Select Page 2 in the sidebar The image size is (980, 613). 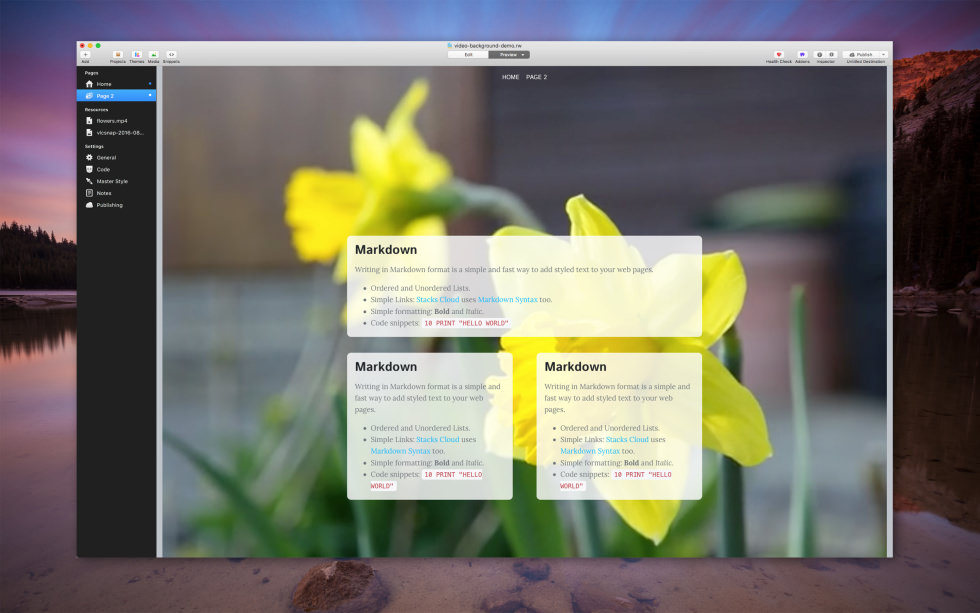(x=116, y=96)
